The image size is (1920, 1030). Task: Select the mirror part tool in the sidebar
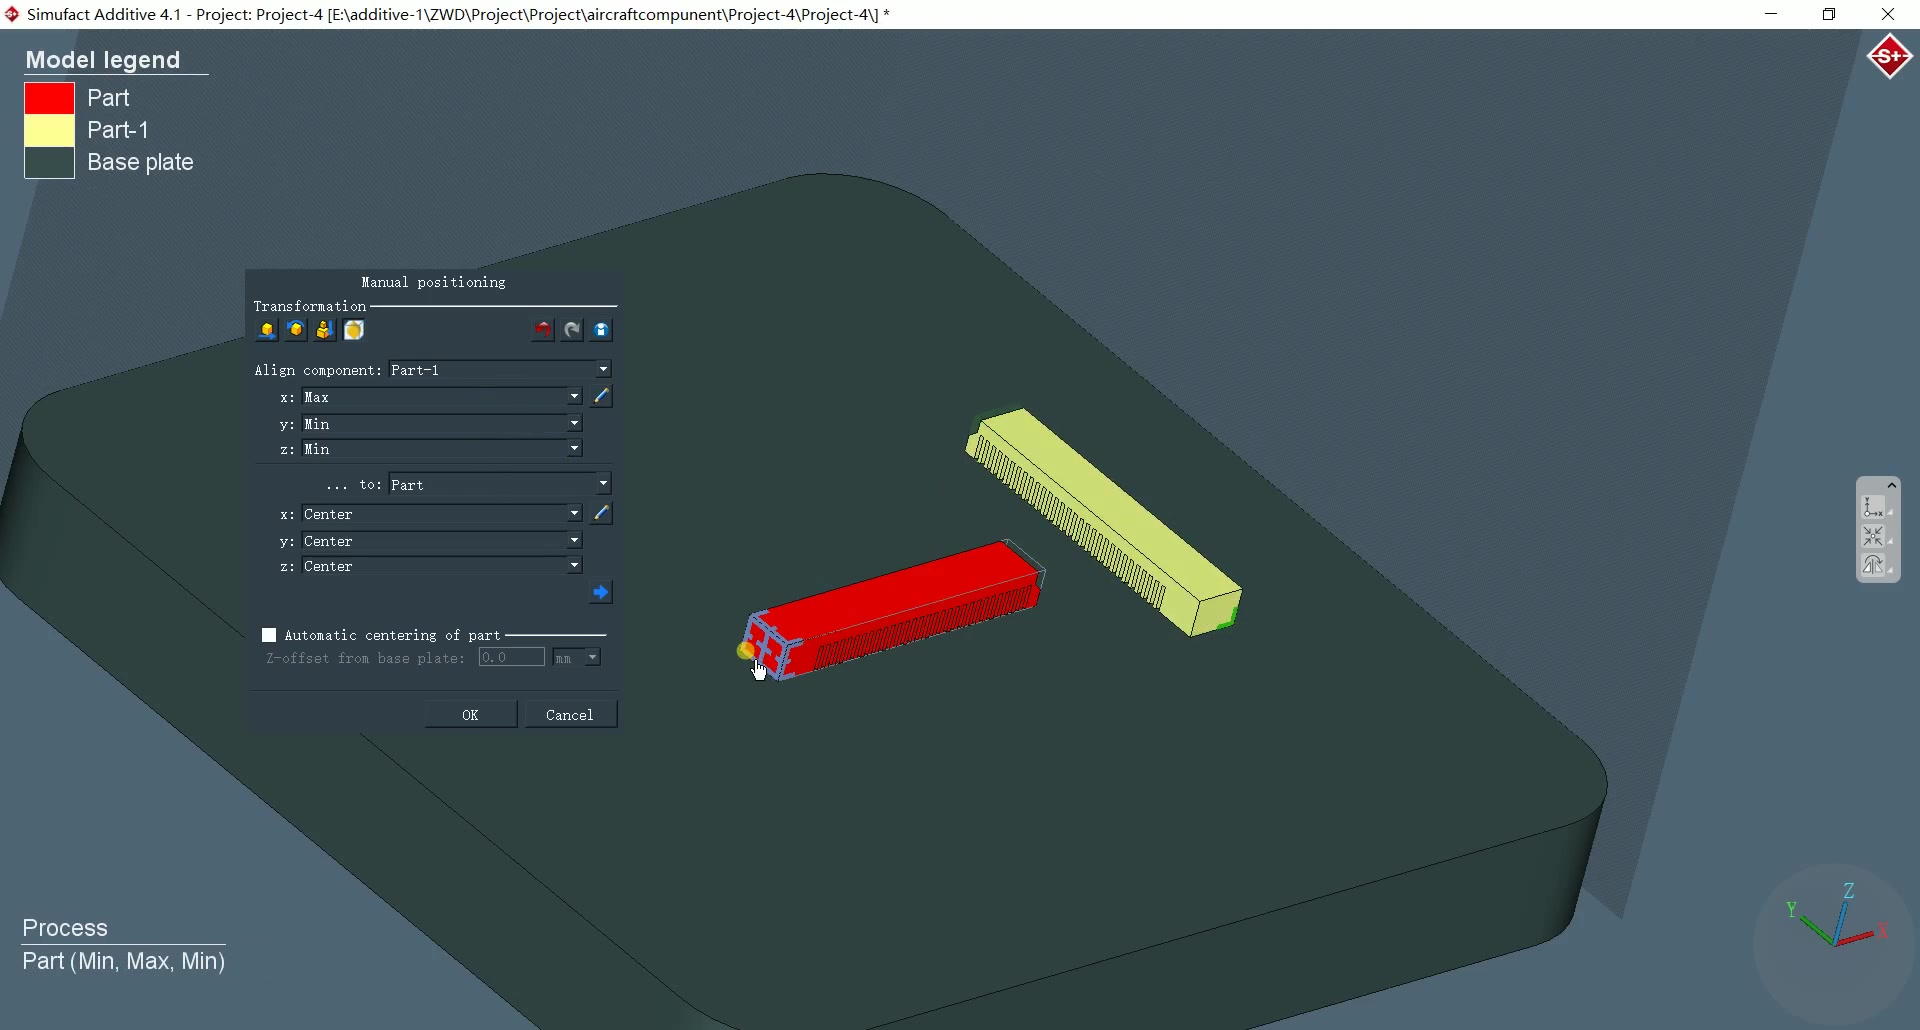[1873, 565]
